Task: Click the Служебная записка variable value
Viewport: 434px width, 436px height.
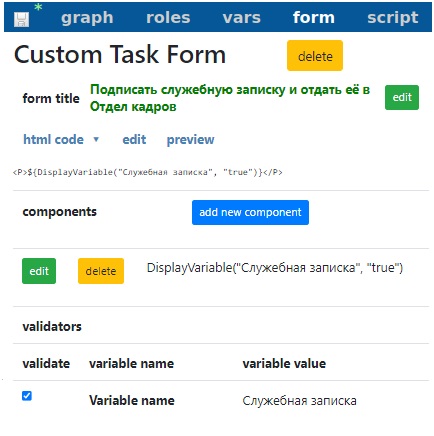Action: 299,401
